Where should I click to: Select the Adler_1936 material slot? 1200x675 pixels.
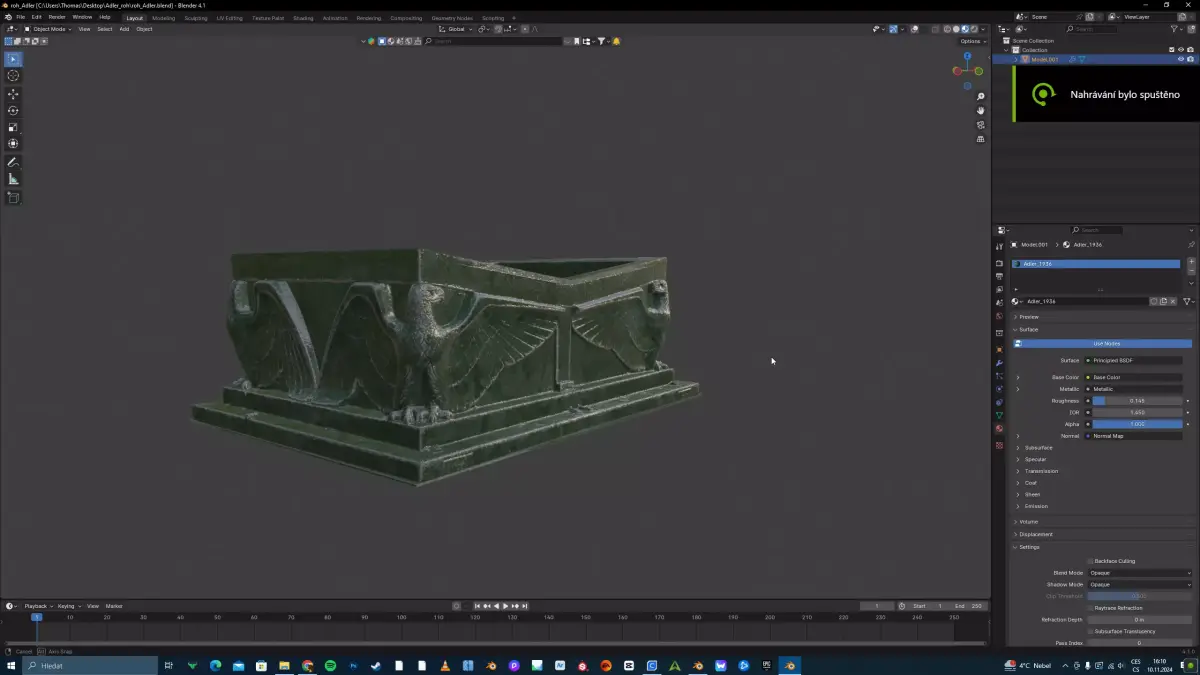pyautogui.click(x=1096, y=264)
